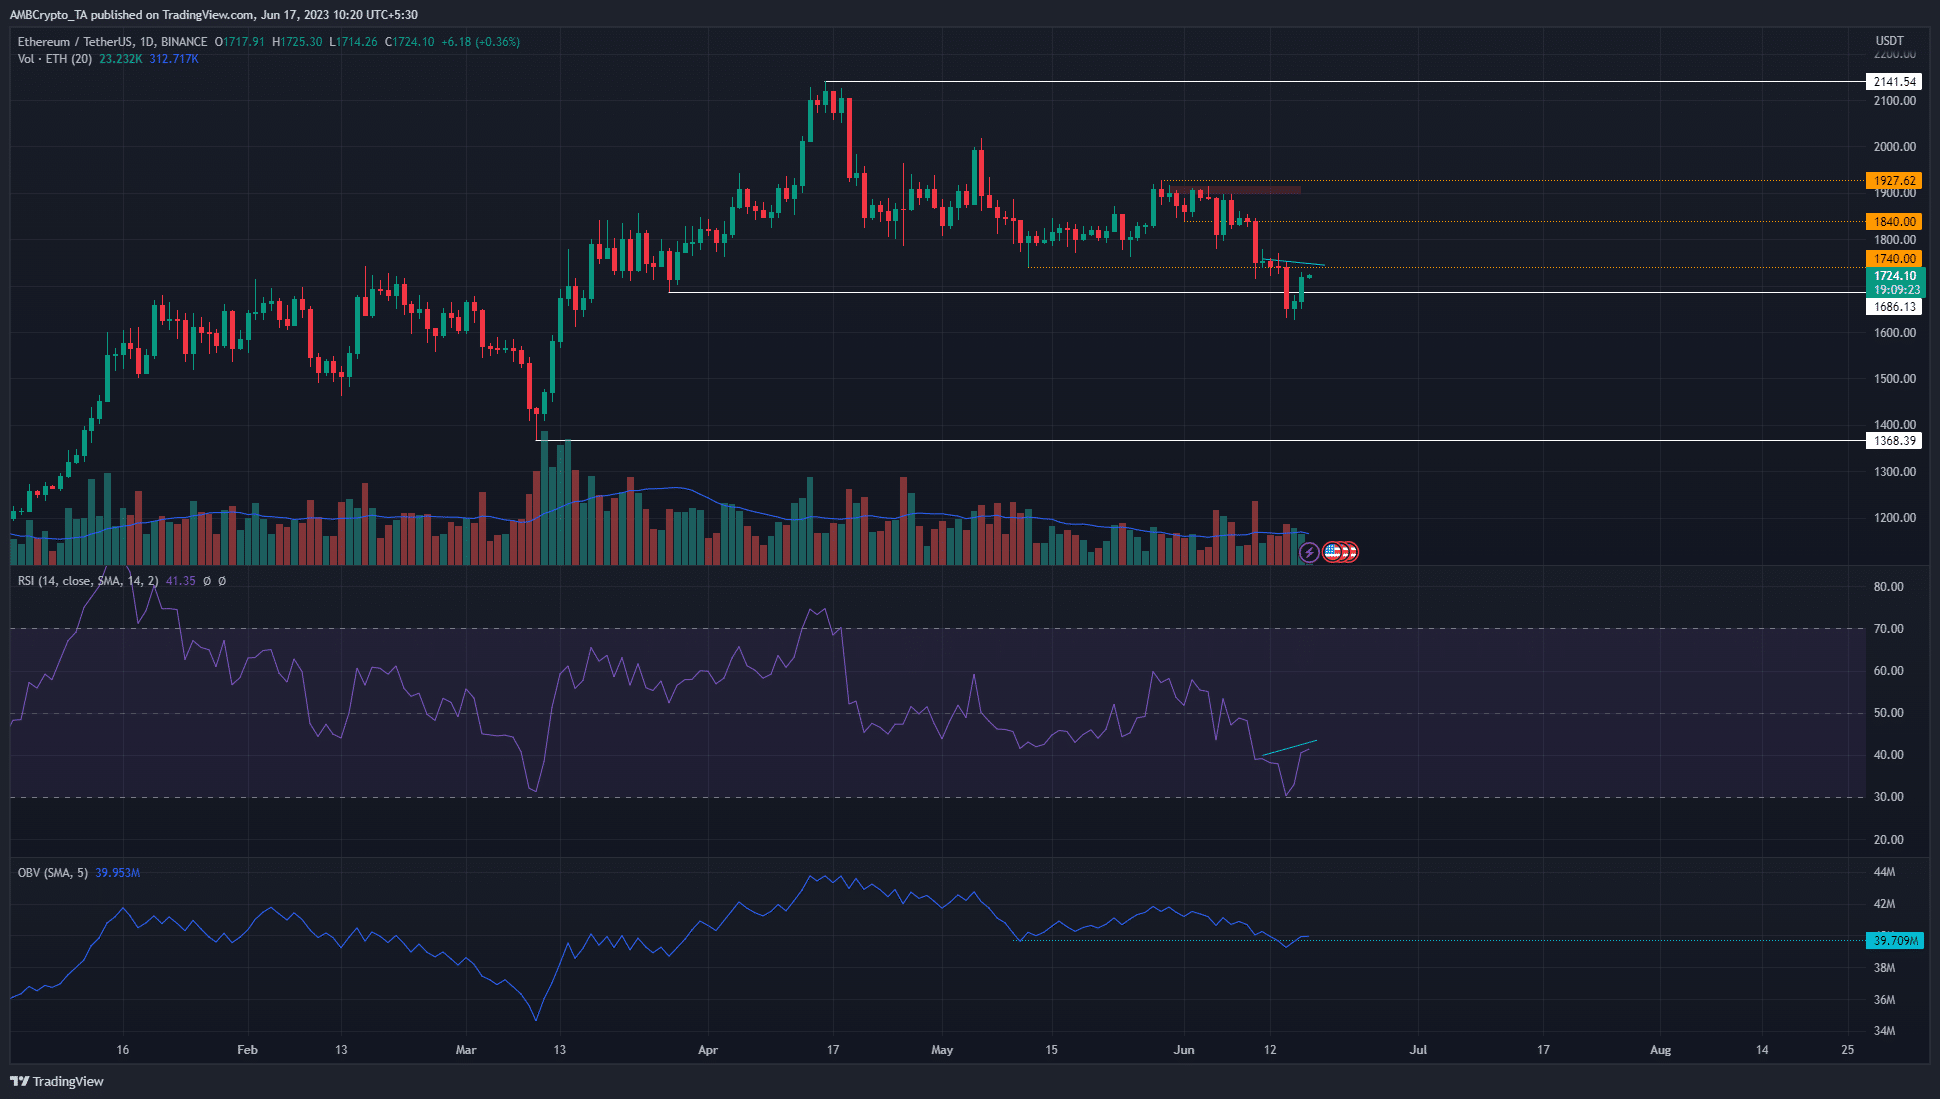The height and width of the screenshot is (1099, 1940).
Task: Click the orange 1927.62 price label
Action: pyautogui.click(x=1894, y=181)
